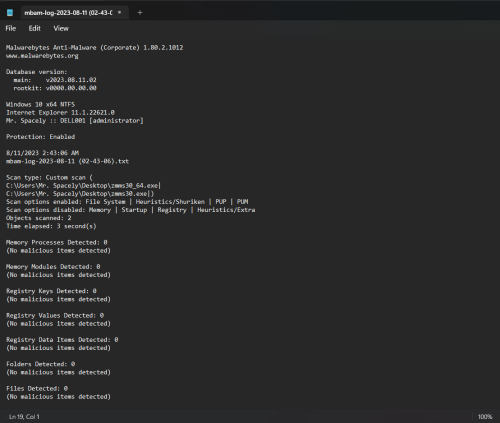
Task: Open the File menu
Action: [11, 28]
